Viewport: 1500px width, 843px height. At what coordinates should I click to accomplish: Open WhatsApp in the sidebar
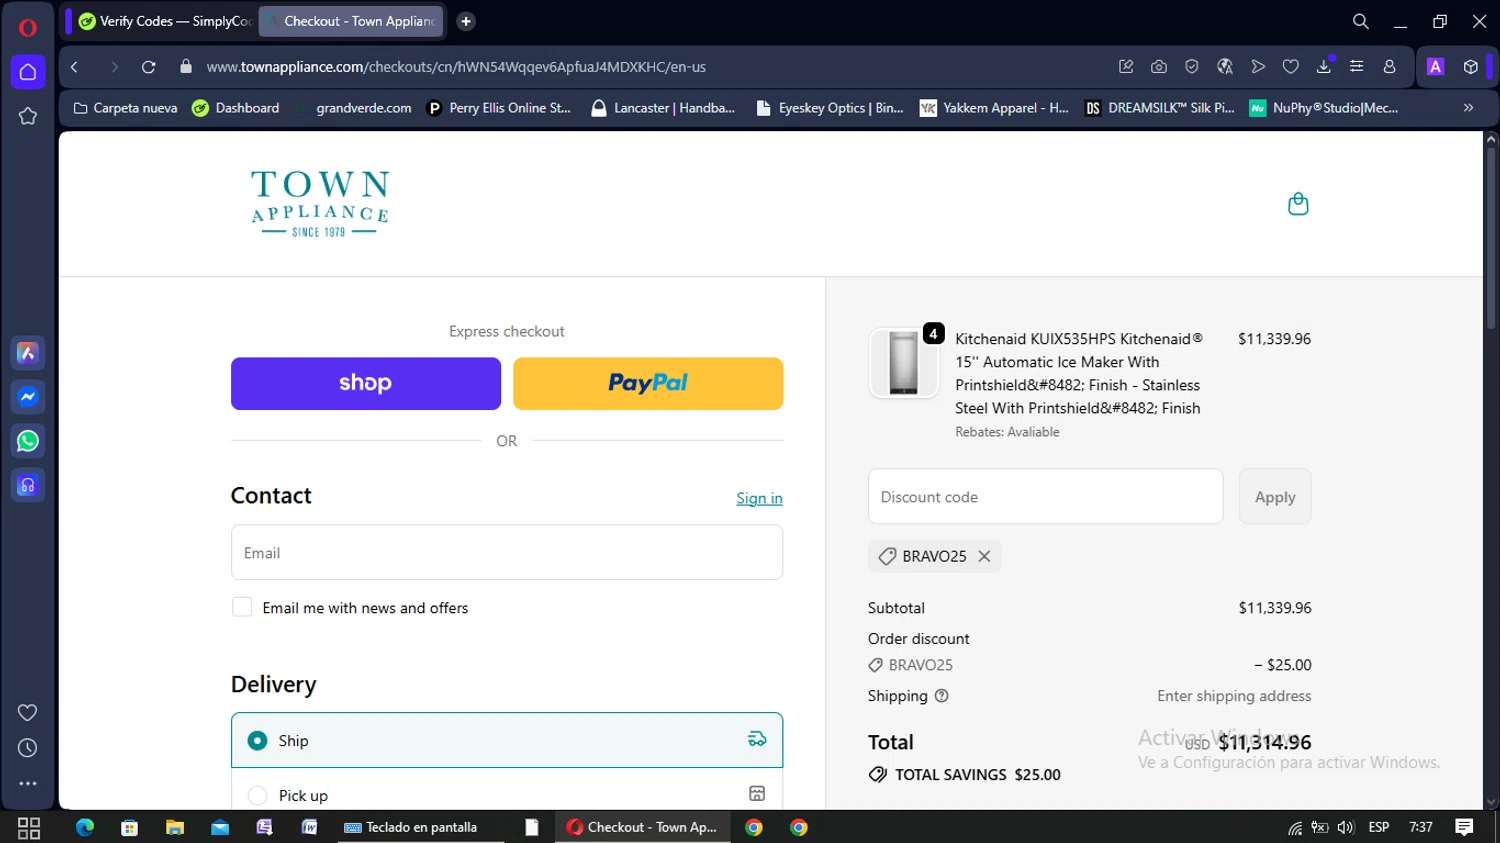pyautogui.click(x=28, y=441)
